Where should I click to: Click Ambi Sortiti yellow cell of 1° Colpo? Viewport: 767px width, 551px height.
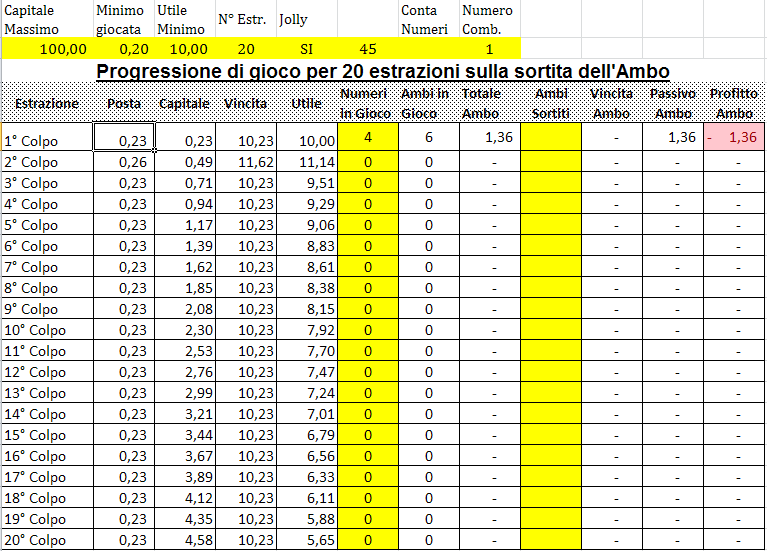551,137
